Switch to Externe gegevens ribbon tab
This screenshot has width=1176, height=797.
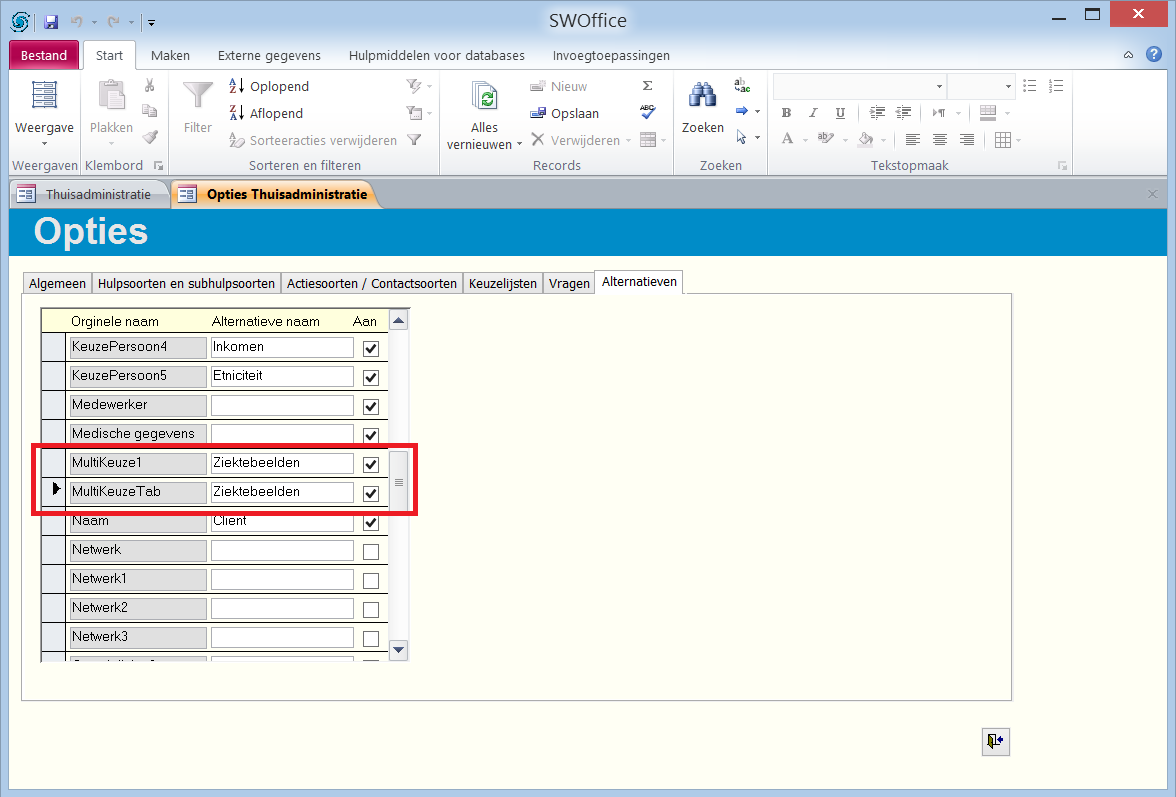269,55
